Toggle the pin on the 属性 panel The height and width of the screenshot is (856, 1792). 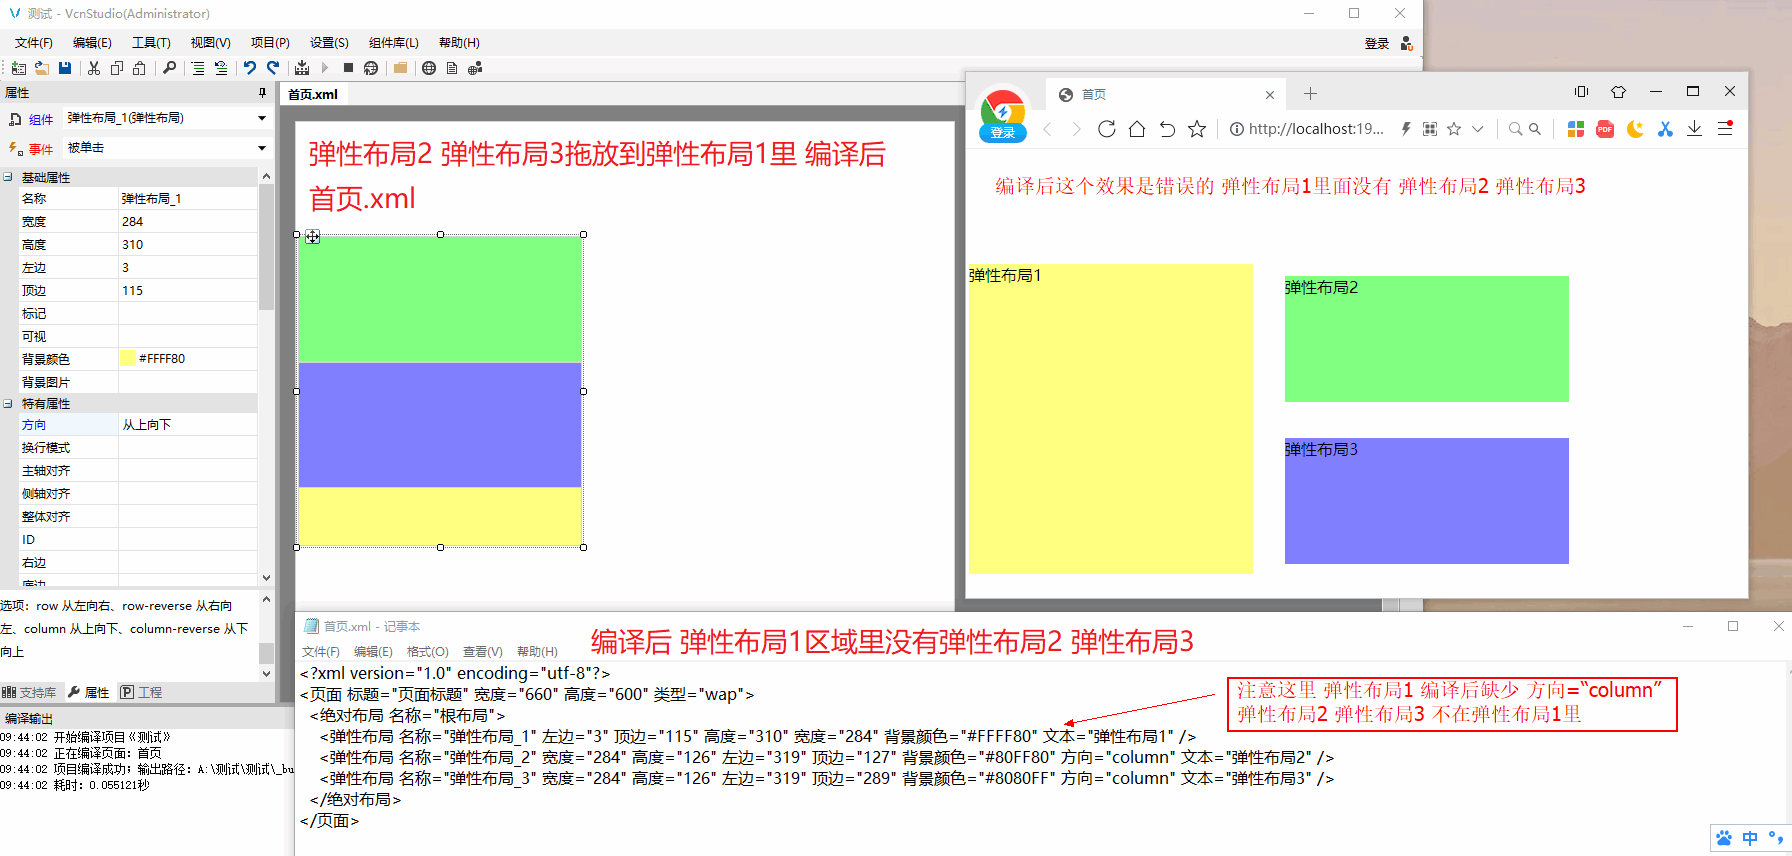[x=263, y=93]
